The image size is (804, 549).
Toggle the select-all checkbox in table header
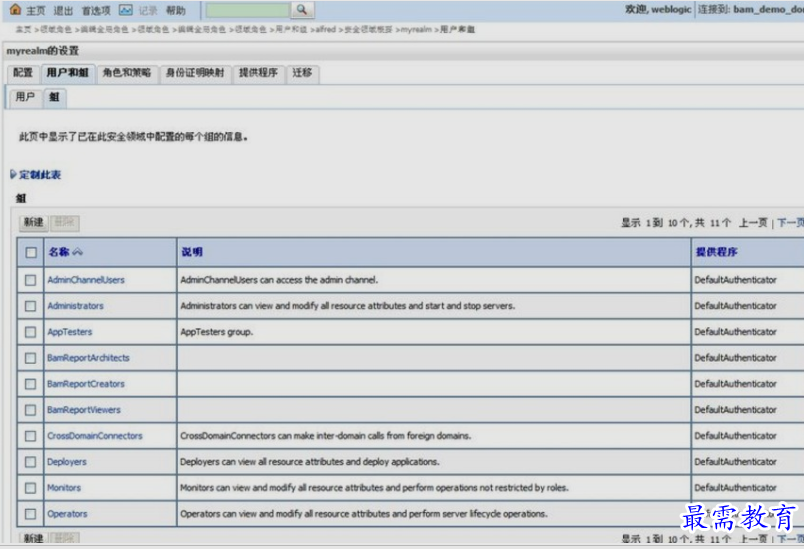point(31,252)
